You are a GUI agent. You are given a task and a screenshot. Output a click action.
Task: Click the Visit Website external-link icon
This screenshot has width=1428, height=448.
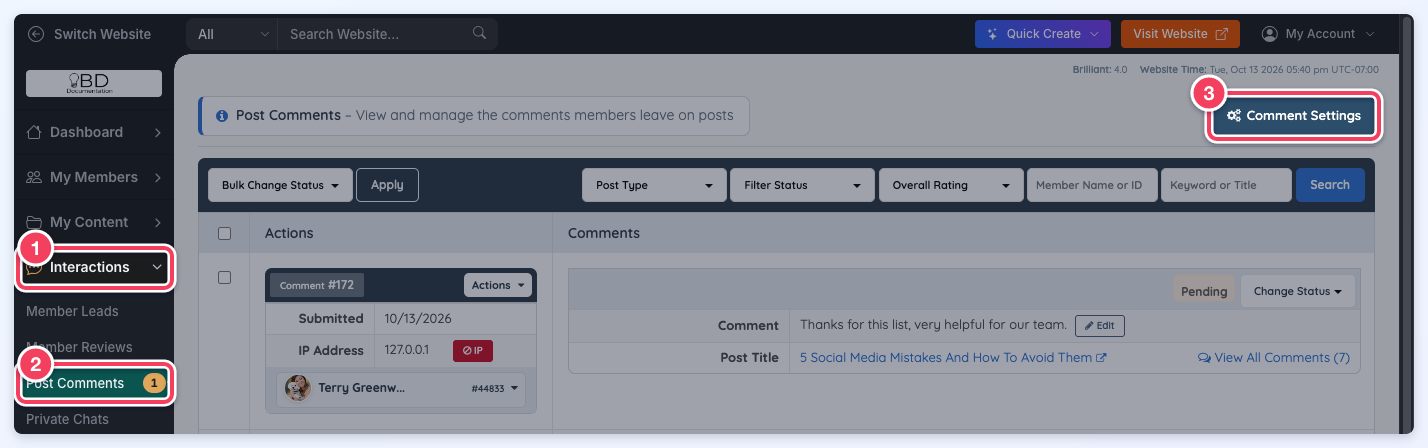coord(1221,34)
